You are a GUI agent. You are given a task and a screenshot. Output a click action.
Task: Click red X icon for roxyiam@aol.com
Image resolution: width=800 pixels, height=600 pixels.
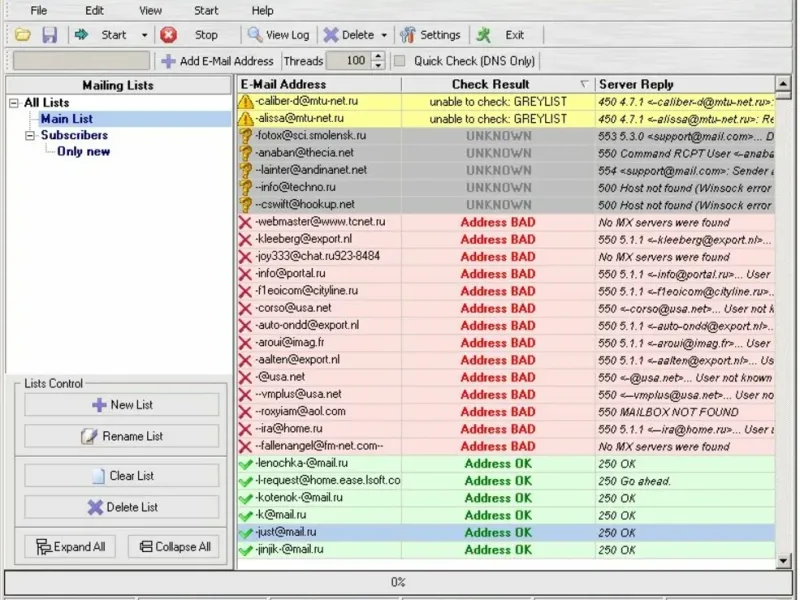coord(245,412)
